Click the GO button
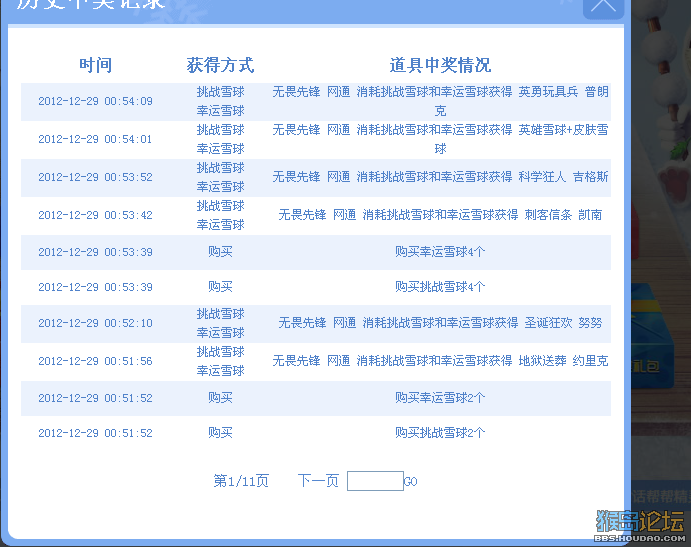The height and width of the screenshot is (547, 691). (x=410, y=481)
